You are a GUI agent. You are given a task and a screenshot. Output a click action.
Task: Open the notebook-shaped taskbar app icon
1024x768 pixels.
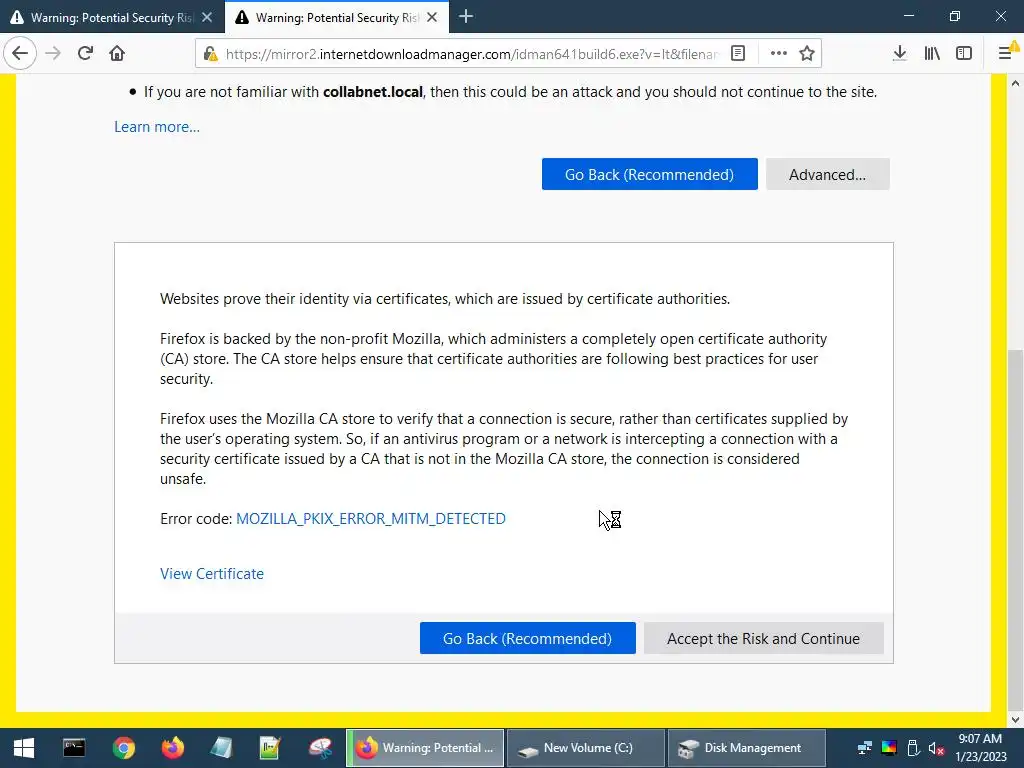pos(222,748)
